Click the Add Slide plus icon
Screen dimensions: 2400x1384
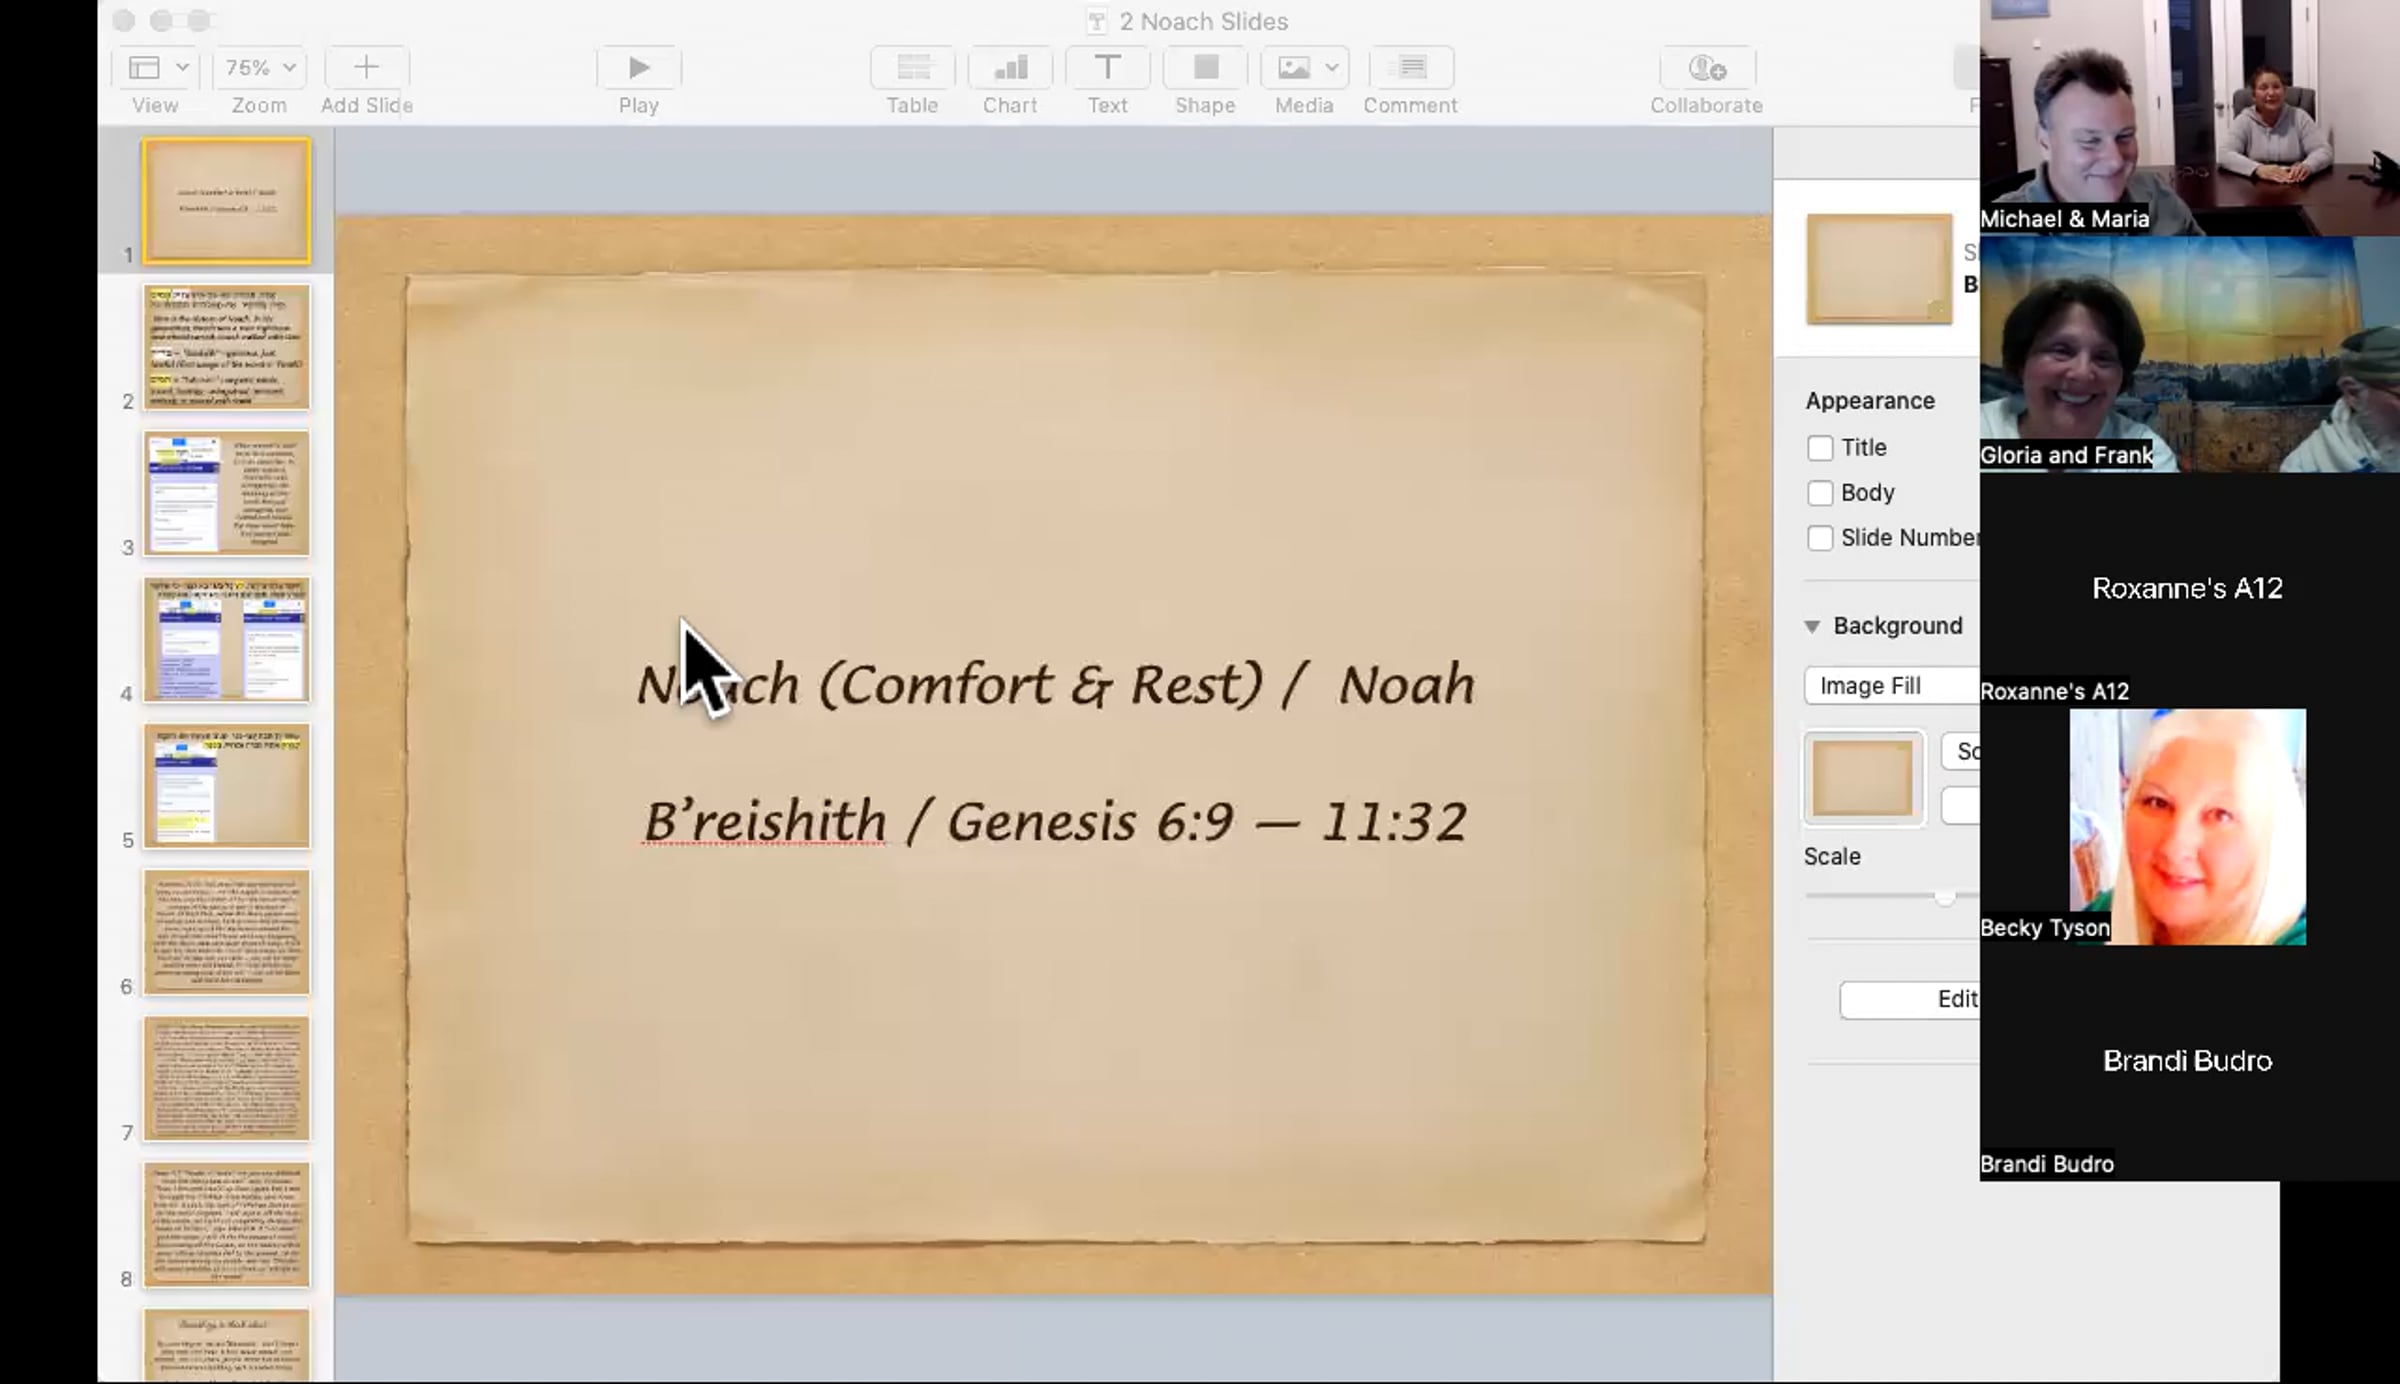click(366, 68)
